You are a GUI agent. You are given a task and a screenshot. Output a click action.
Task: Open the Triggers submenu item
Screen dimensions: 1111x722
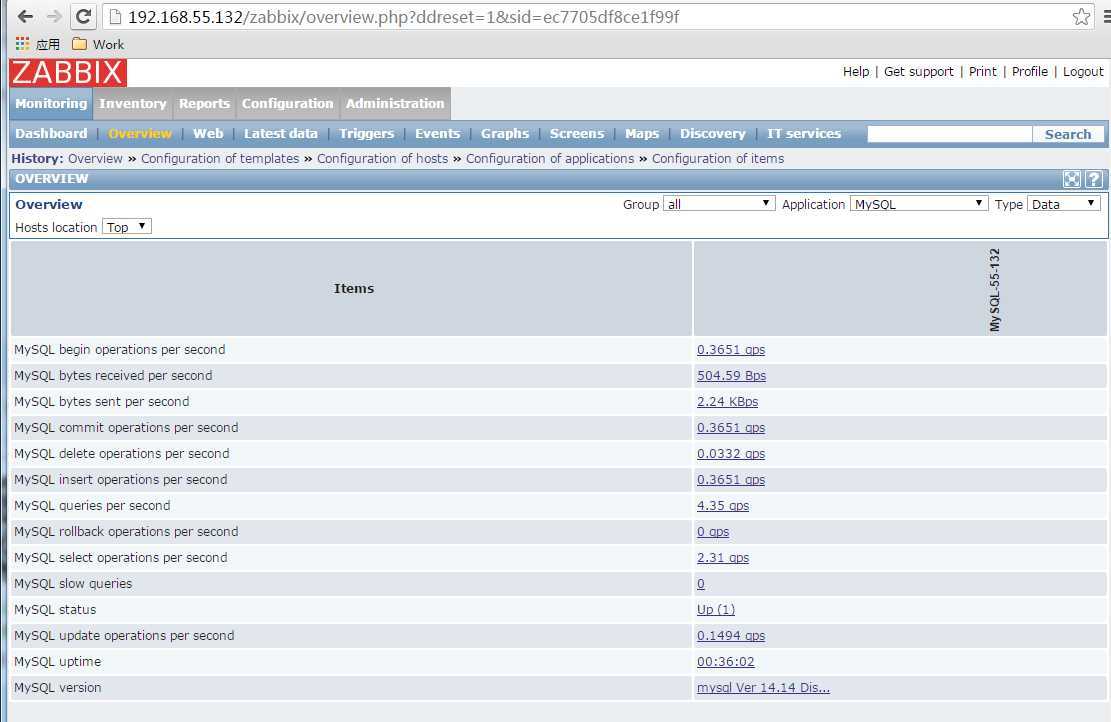click(366, 133)
